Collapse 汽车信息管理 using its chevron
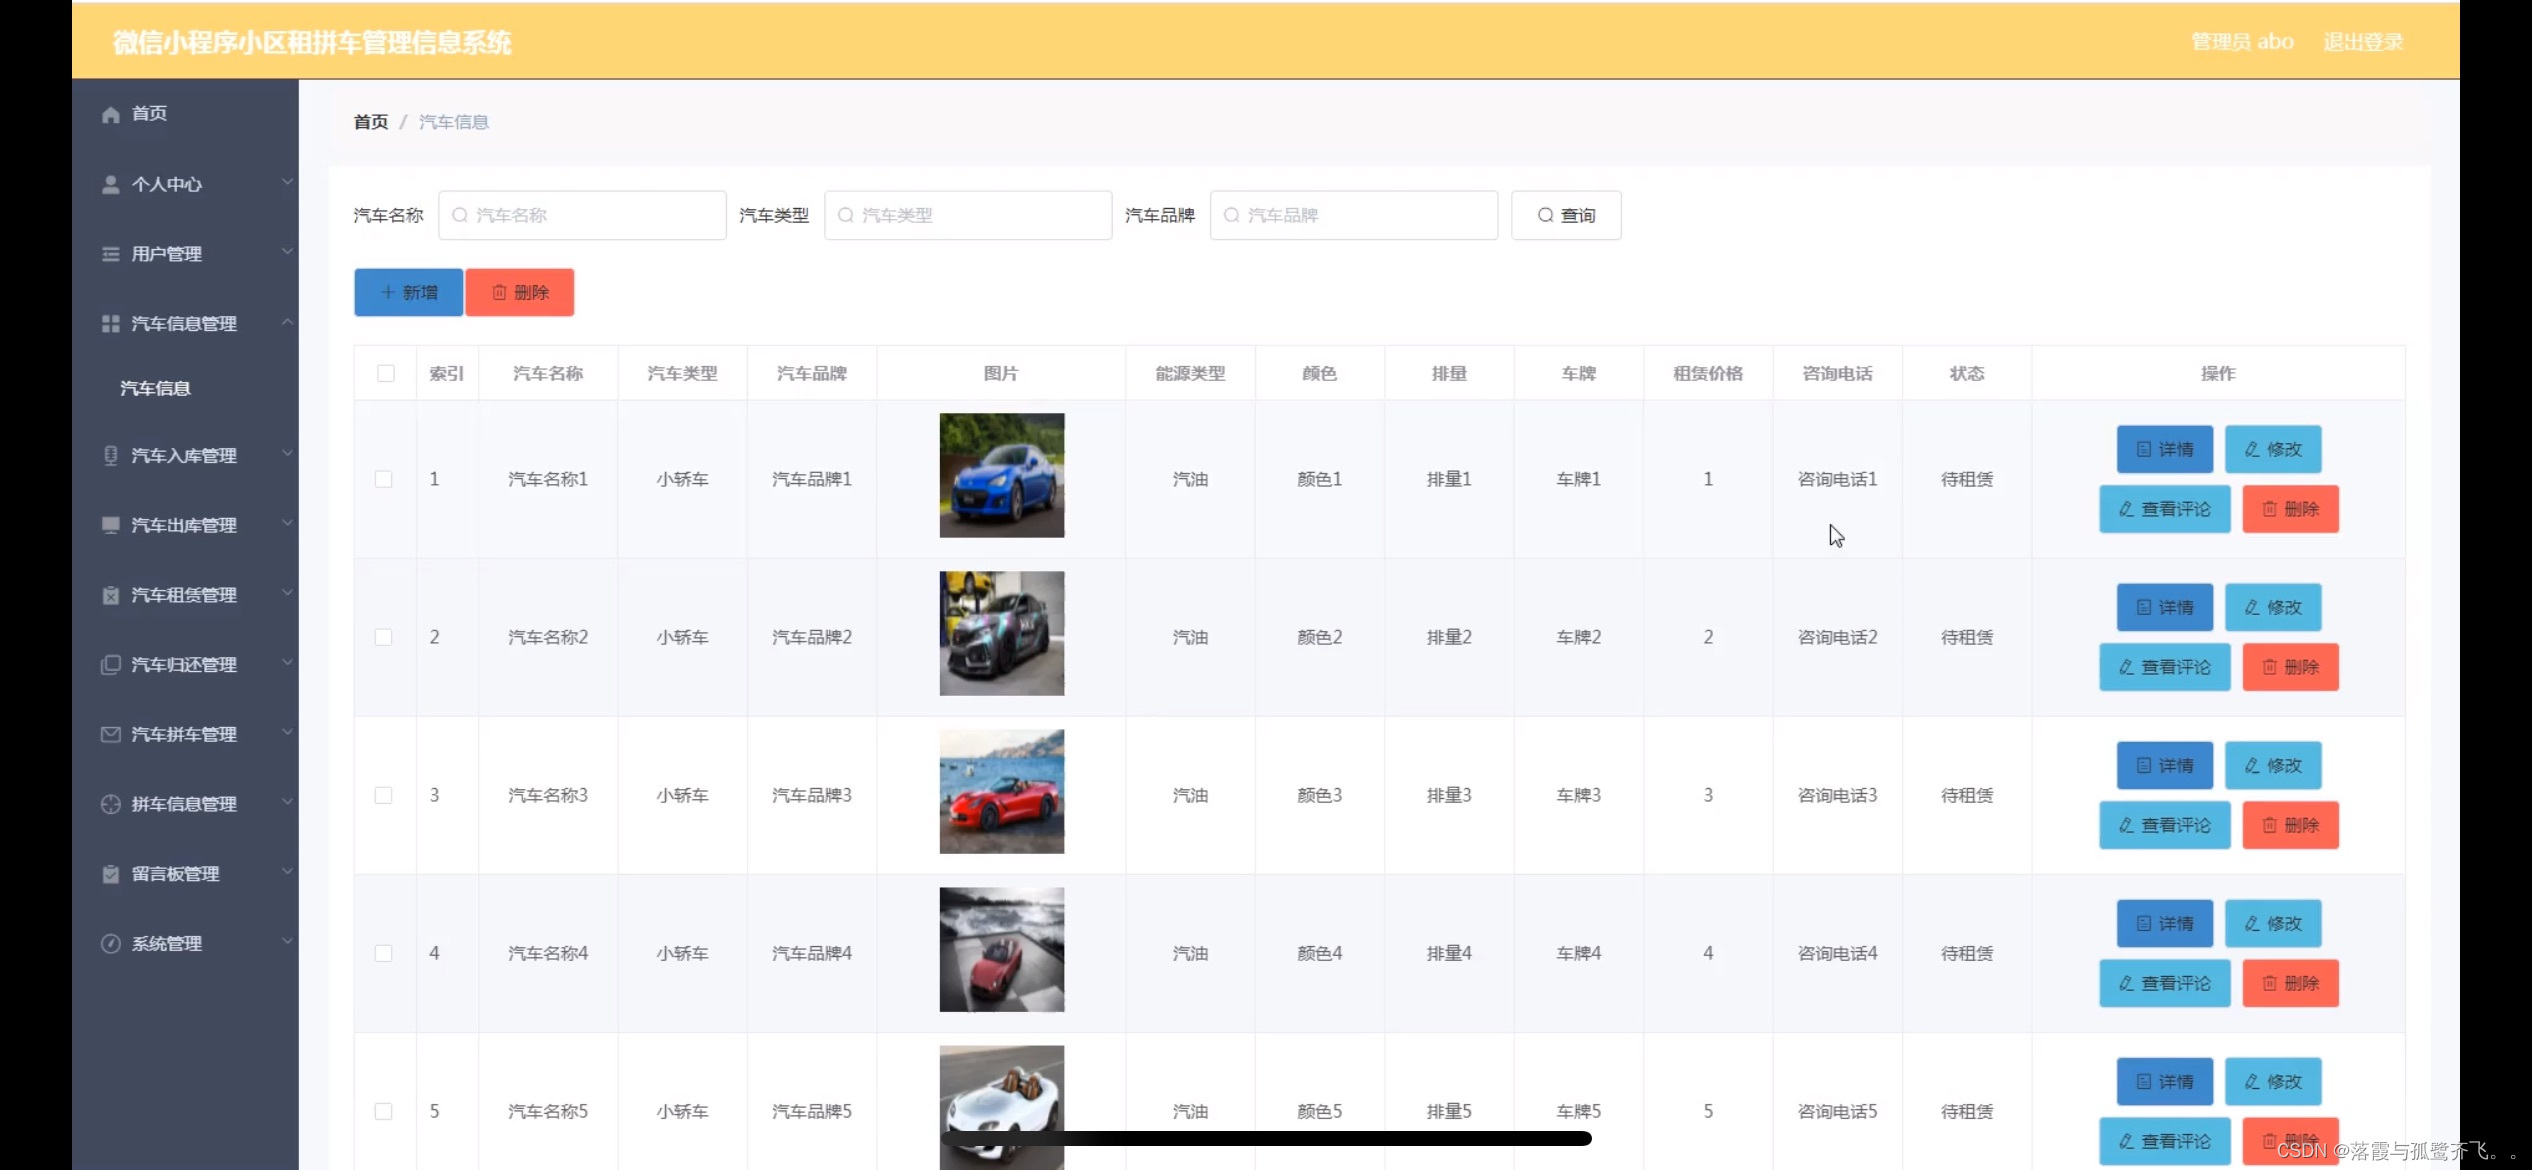 287,321
